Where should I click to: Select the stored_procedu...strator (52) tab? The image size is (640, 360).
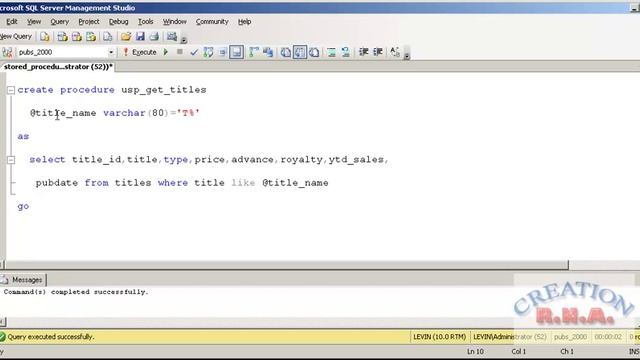click(58, 67)
